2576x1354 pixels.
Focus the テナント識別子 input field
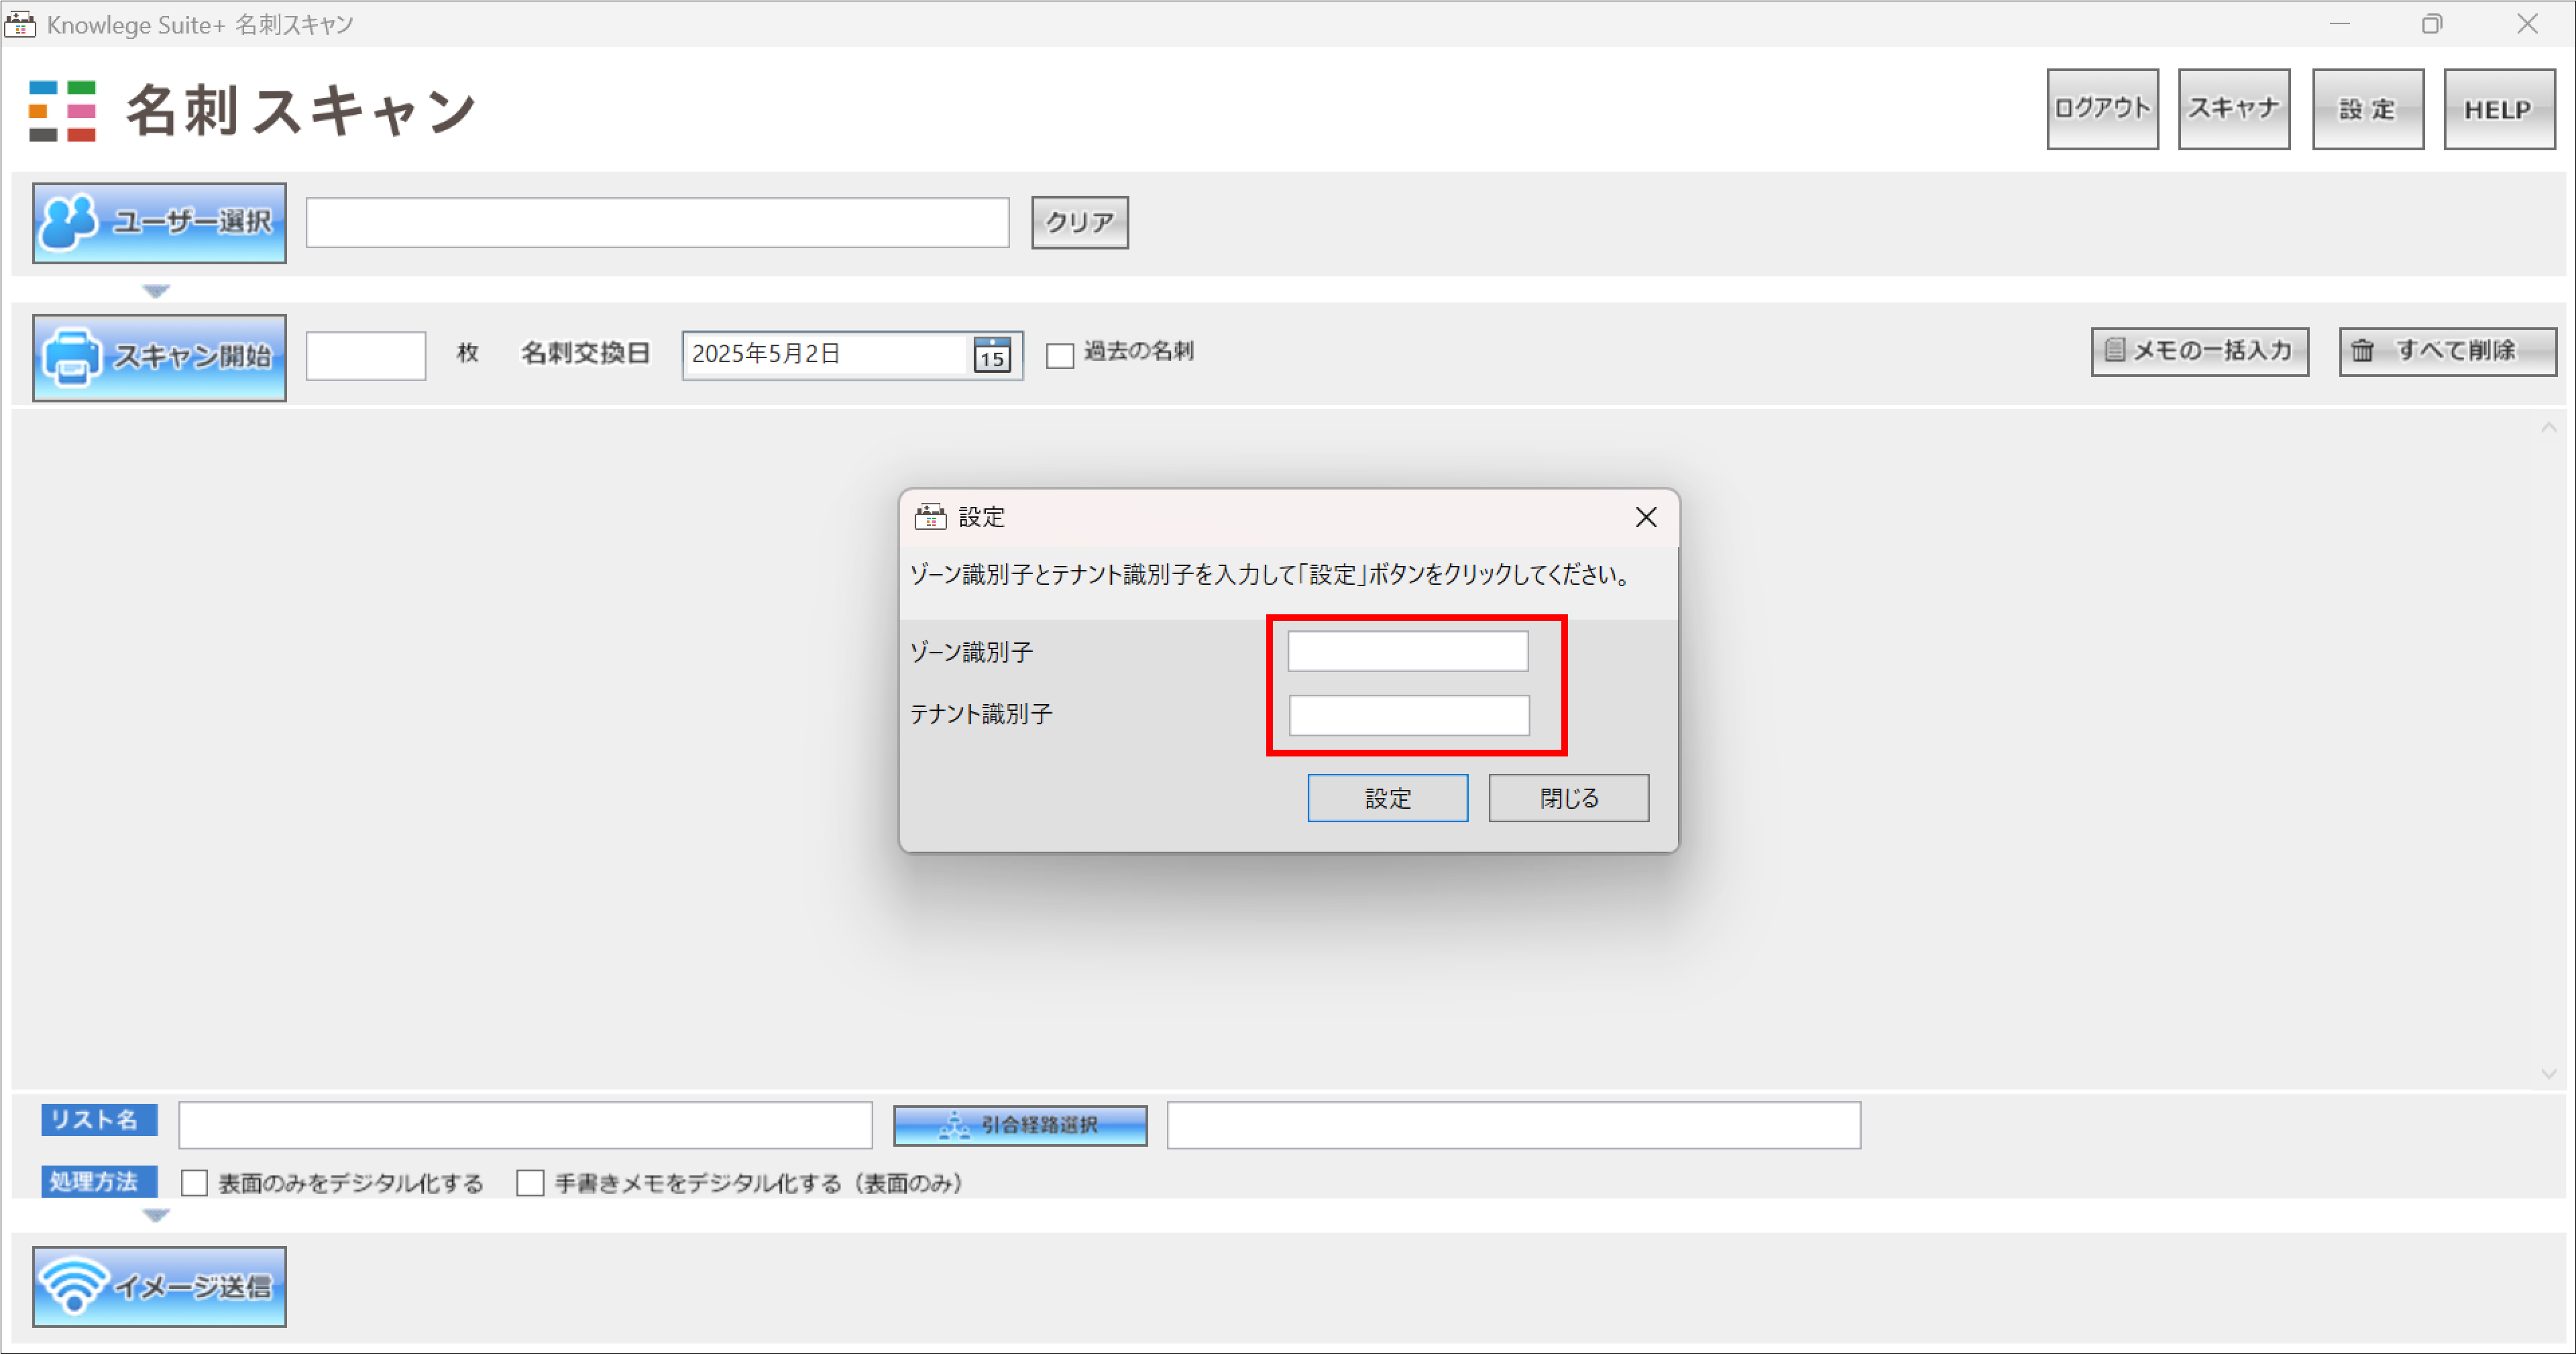point(1408,715)
